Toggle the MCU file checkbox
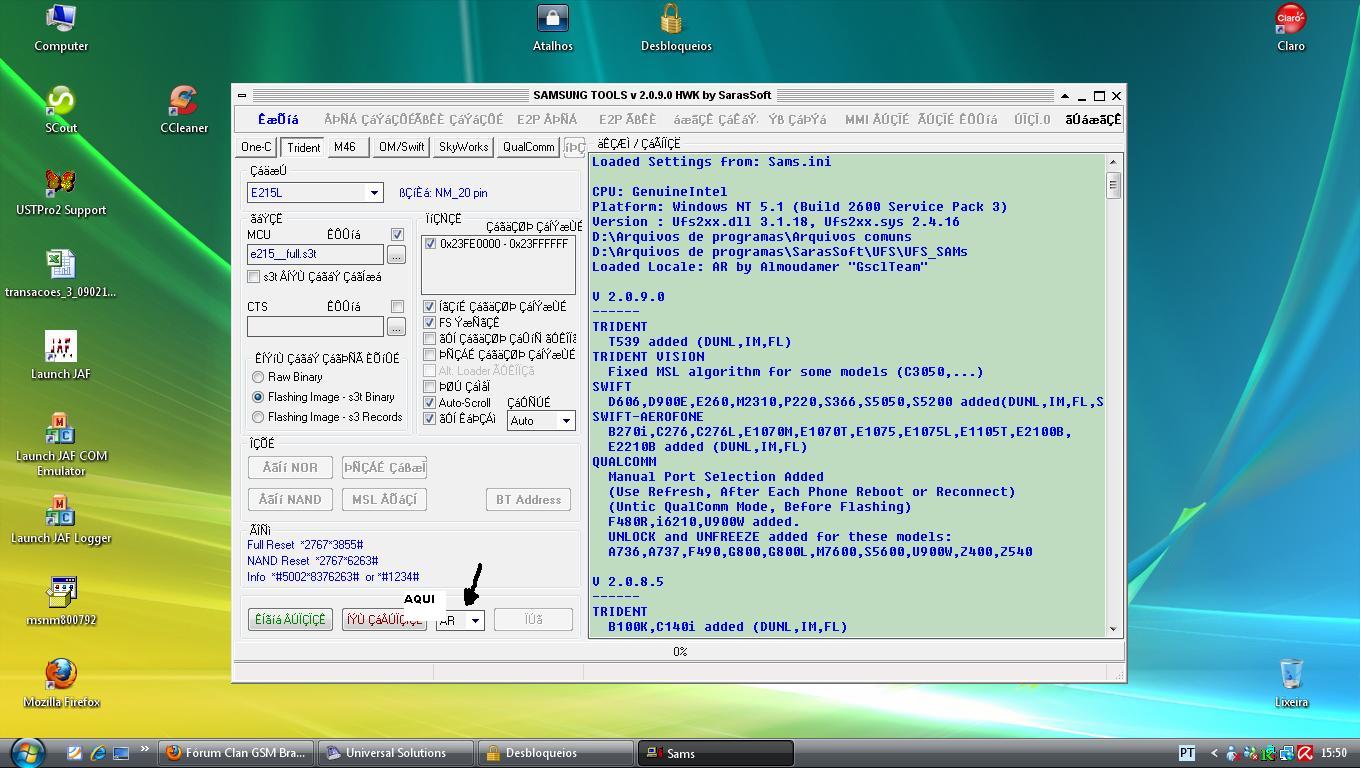The height and width of the screenshot is (768, 1360). (397, 235)
